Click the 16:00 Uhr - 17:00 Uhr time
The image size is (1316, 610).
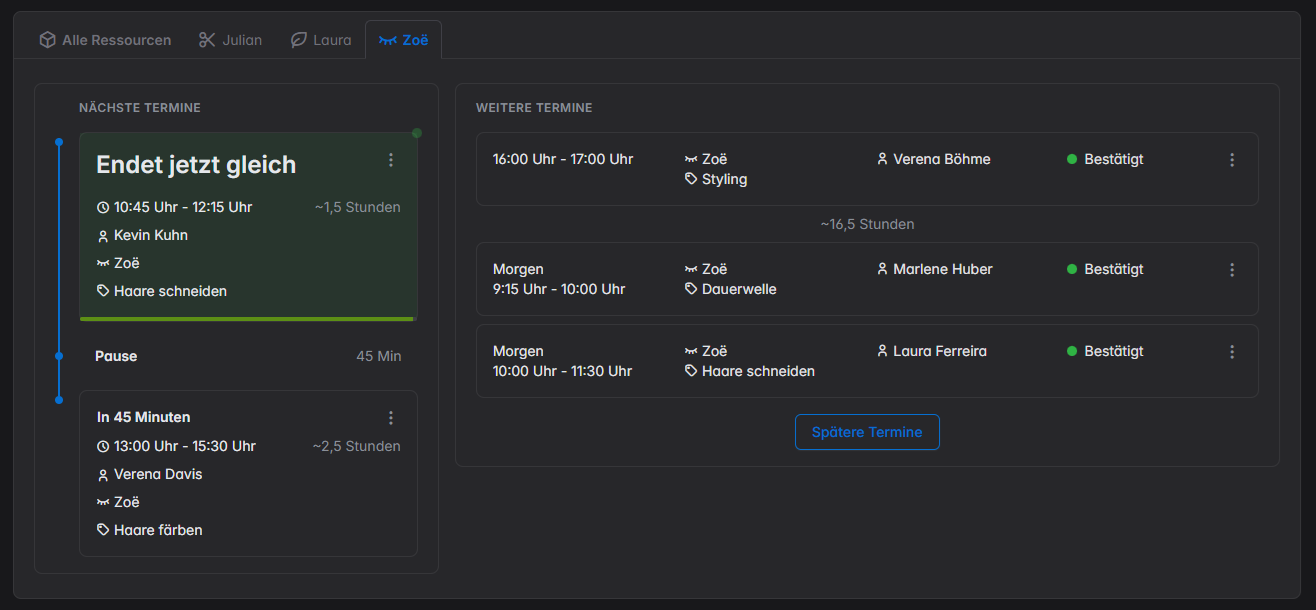(563, 159)
